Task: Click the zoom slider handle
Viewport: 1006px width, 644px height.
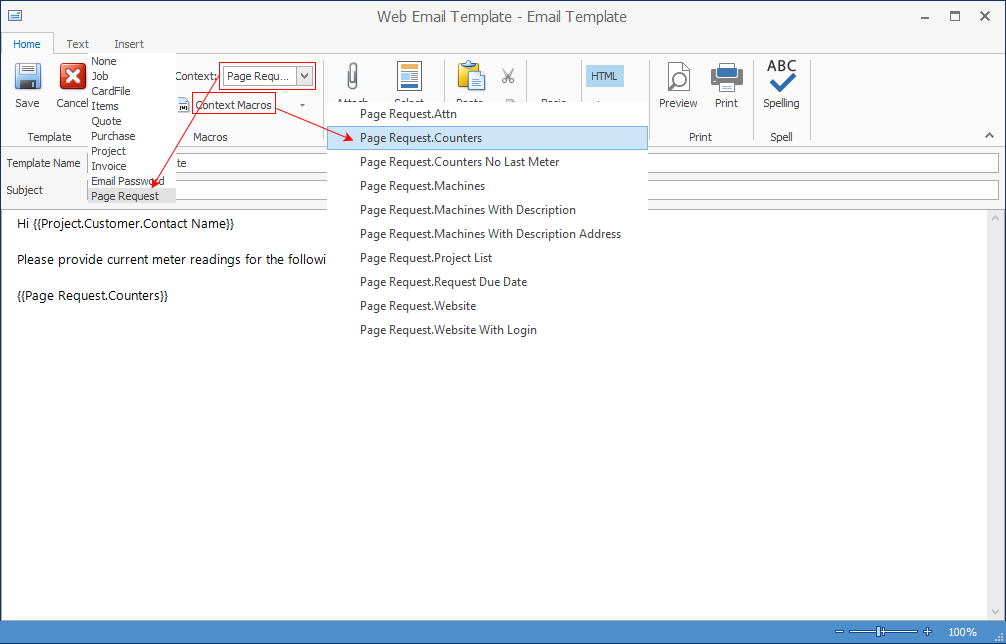Action: (x=879, y=632)
